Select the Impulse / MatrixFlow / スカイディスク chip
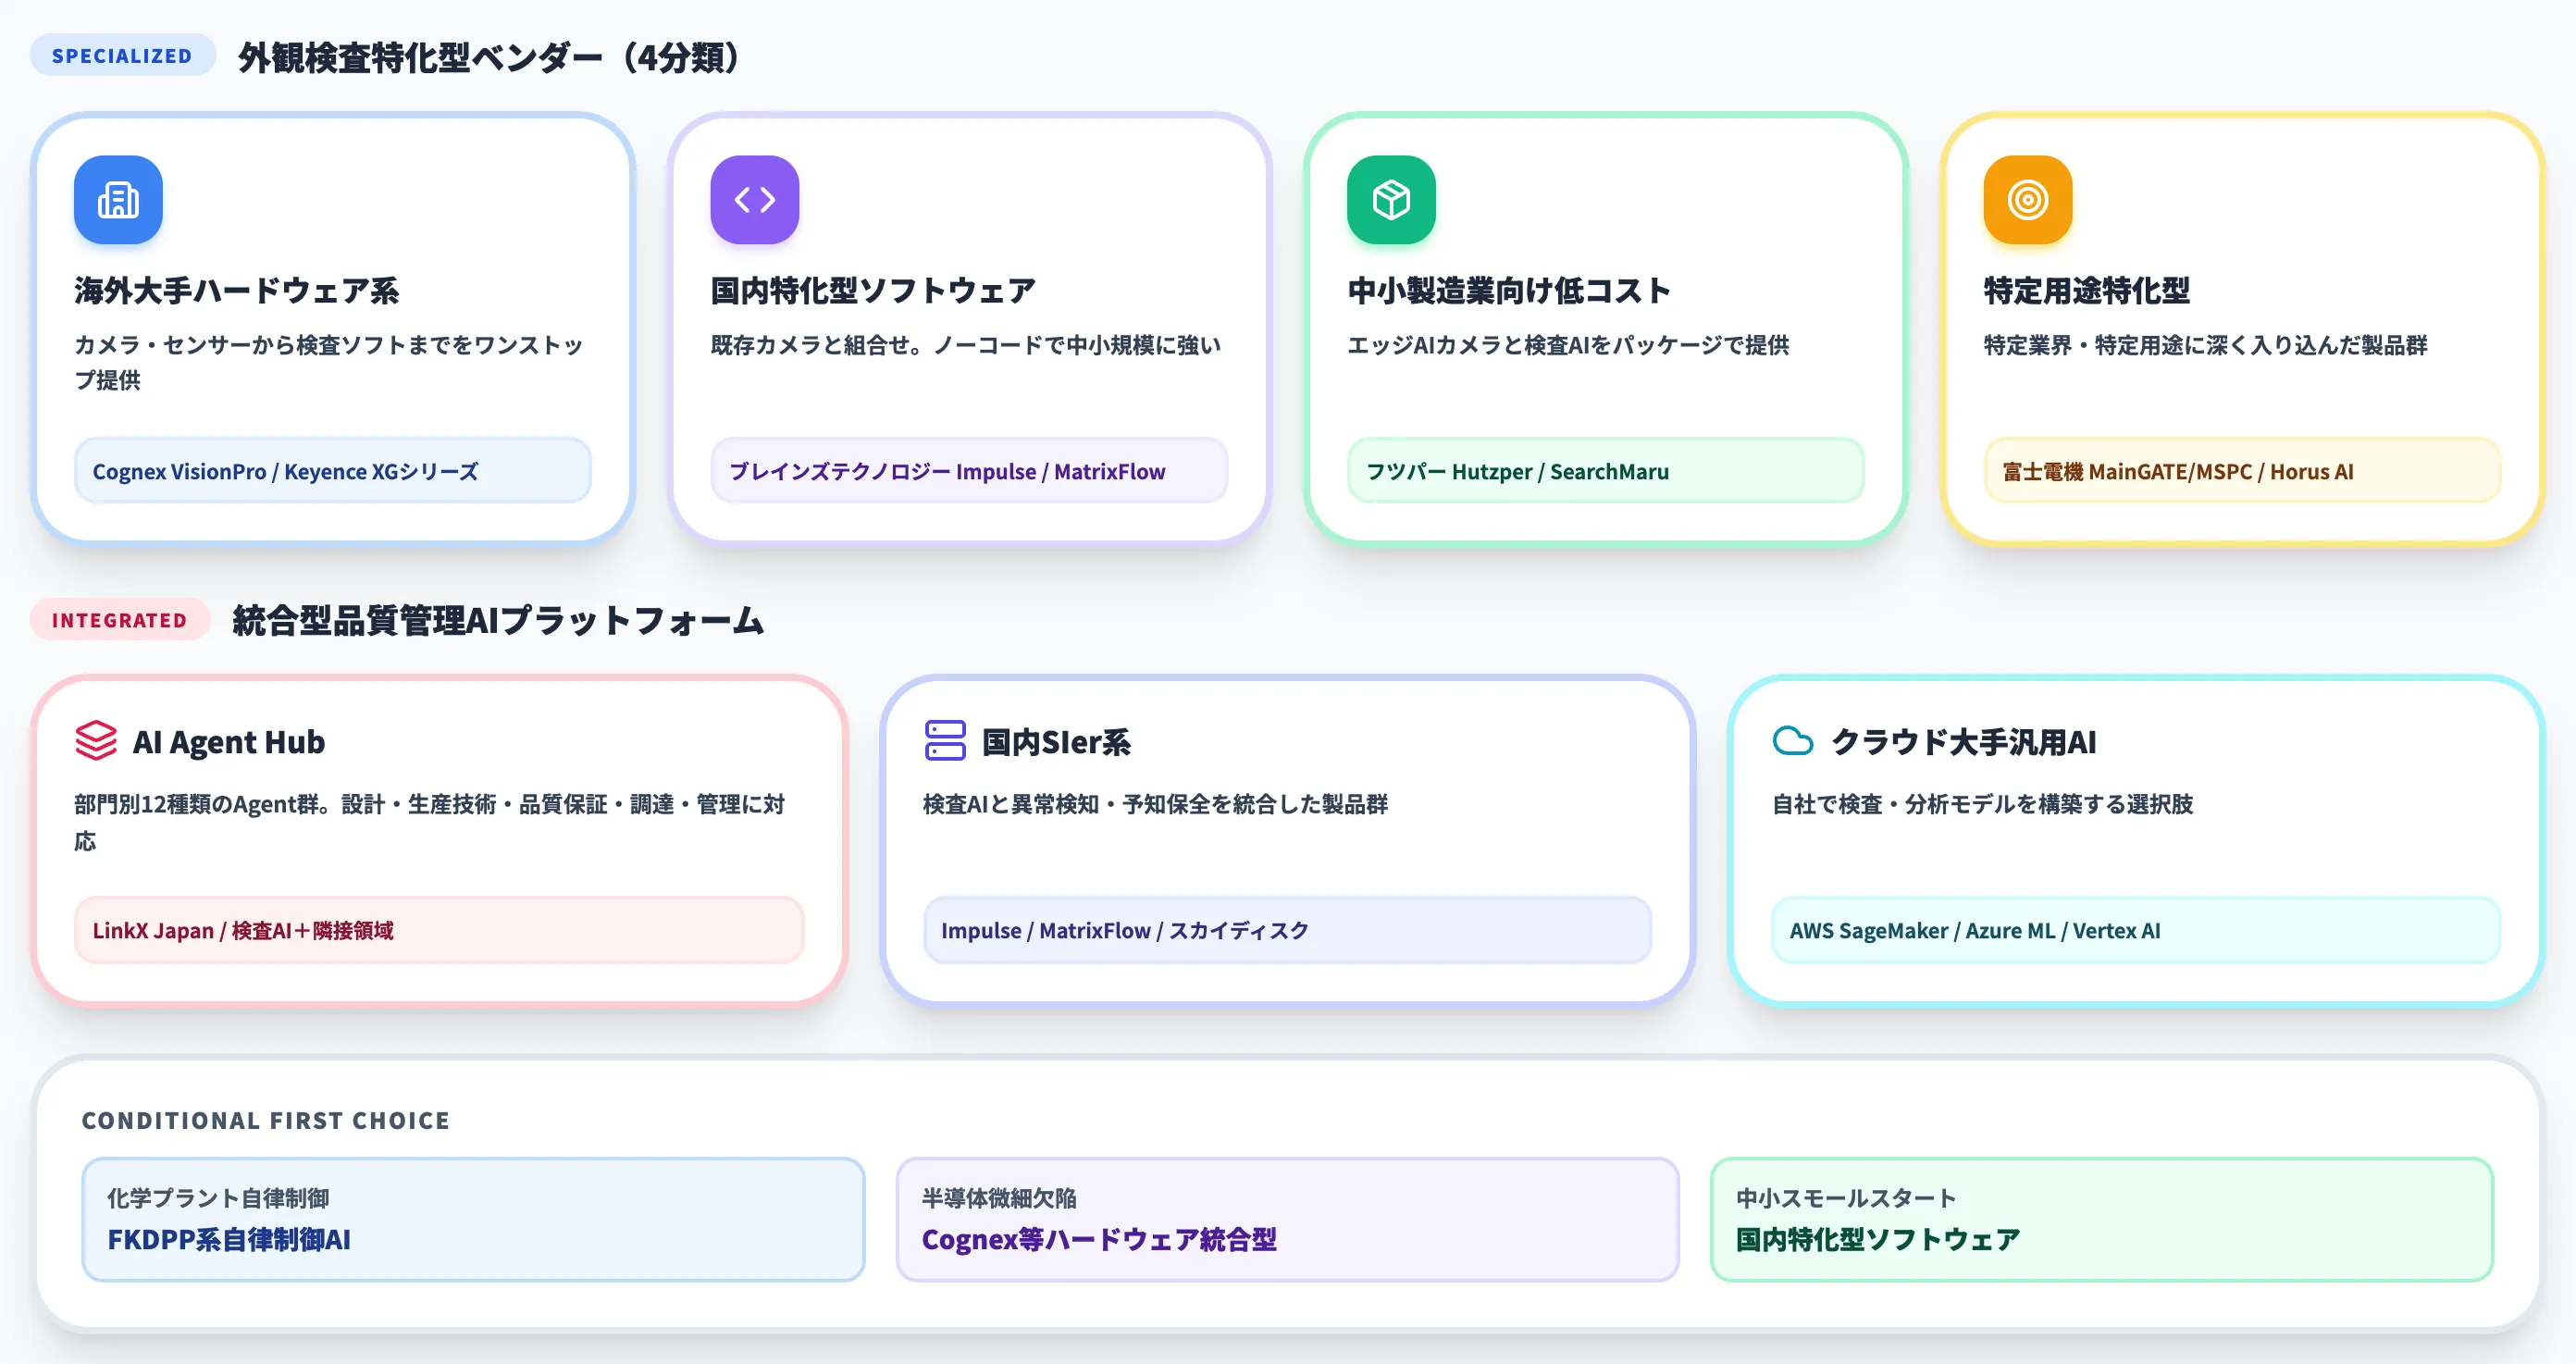 [x=1287, y=930]
